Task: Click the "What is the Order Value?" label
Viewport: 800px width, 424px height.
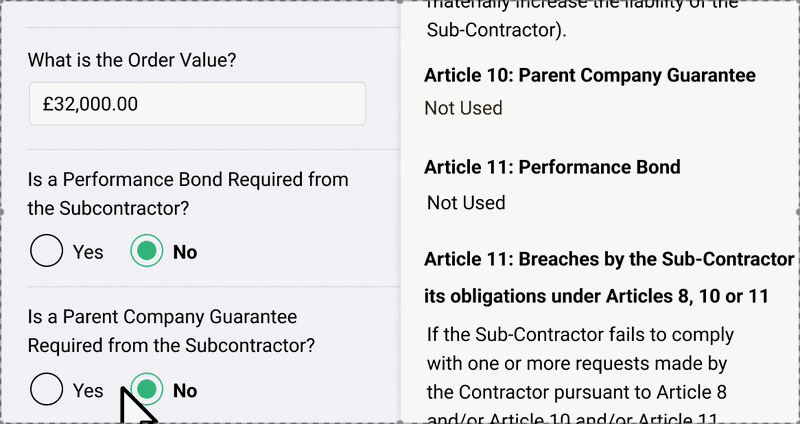Action: click(132, 60)
